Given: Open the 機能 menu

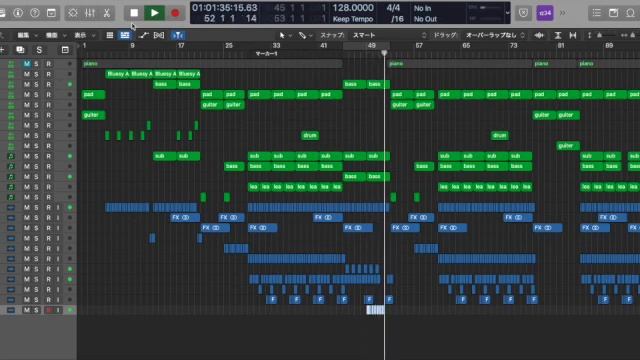Looking at the screenshot, I should 56,36.
